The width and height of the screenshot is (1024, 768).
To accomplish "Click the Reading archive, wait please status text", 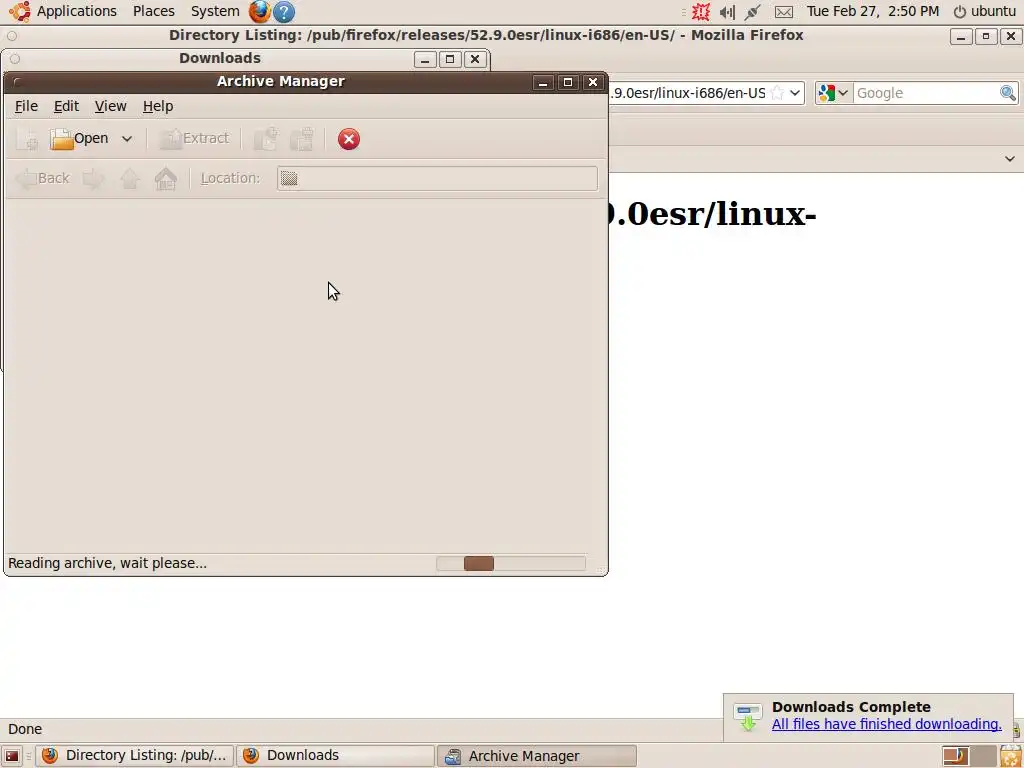I will coord(107,563).
